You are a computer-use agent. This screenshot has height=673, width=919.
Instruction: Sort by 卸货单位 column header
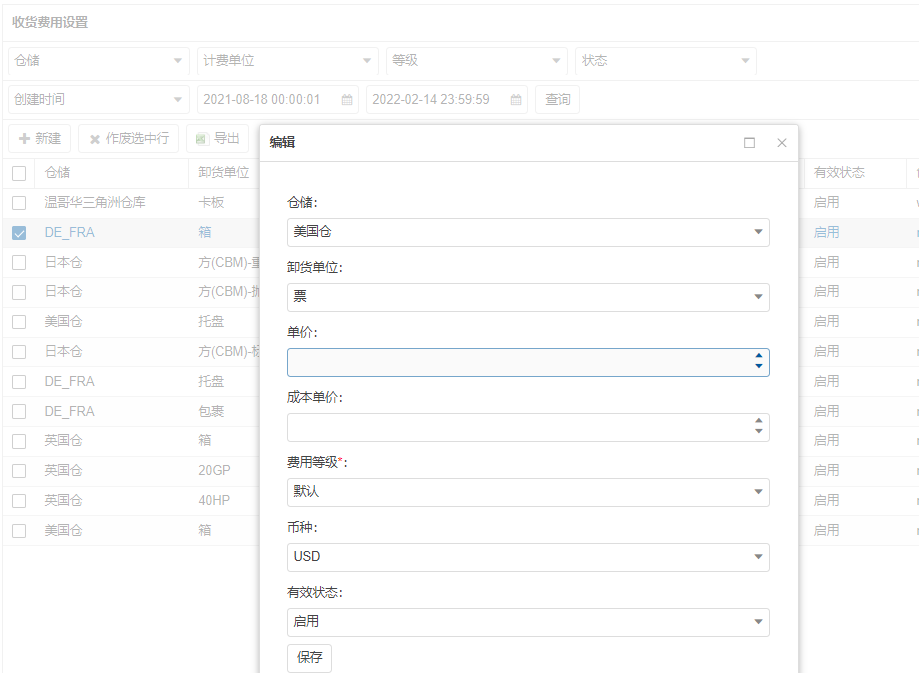coord(223,172)
